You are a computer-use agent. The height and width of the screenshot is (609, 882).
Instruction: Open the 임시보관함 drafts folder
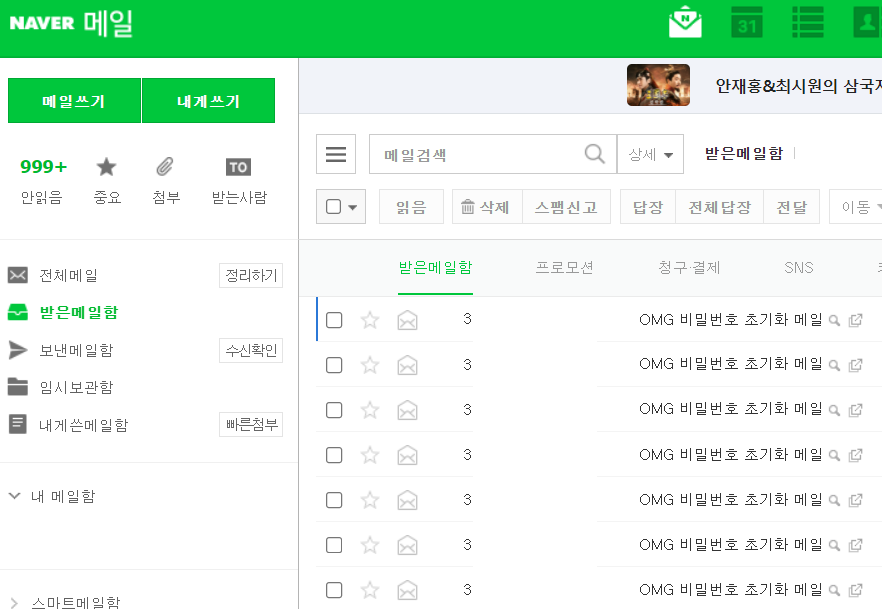point(76,387)
